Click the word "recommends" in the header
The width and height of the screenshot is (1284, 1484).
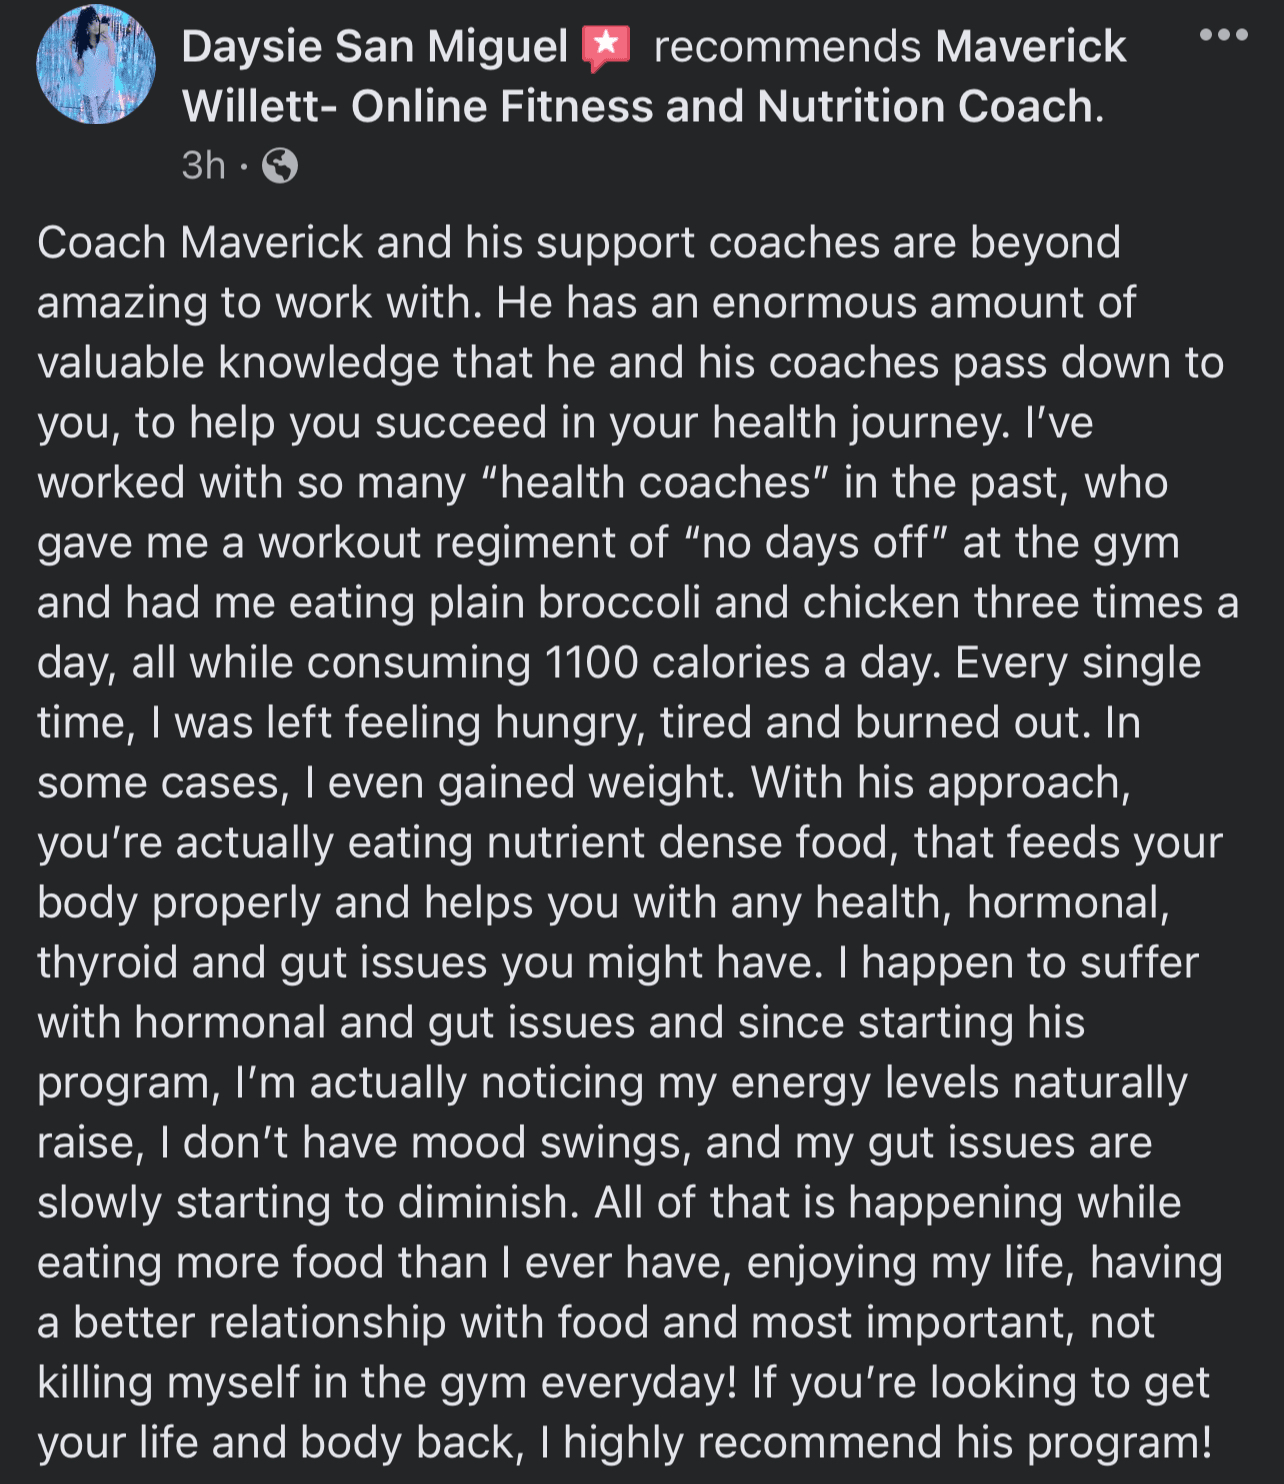pos(786,47)
